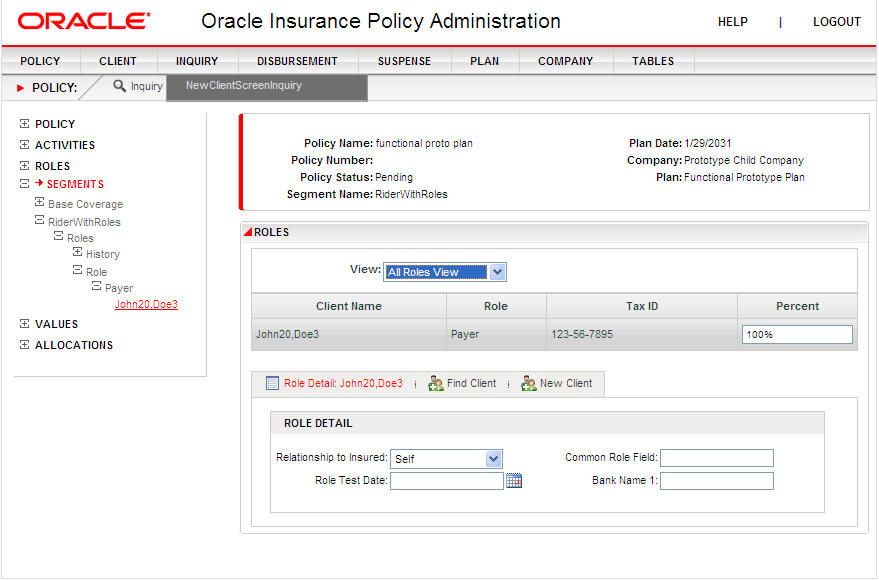Expand the ACTIVITIES tree node
879x580 pixels.
coord(24,145)
